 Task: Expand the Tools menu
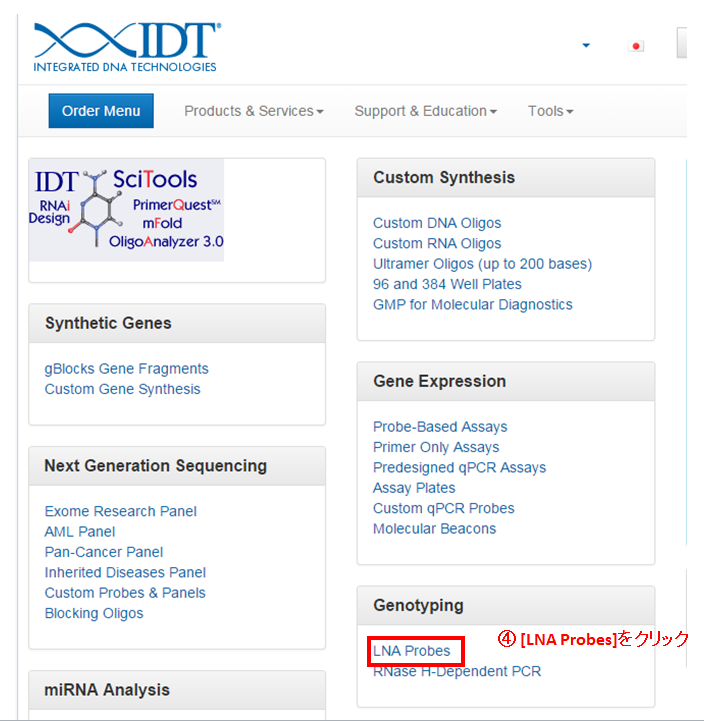pyautogui.click(x=550, y=111)
